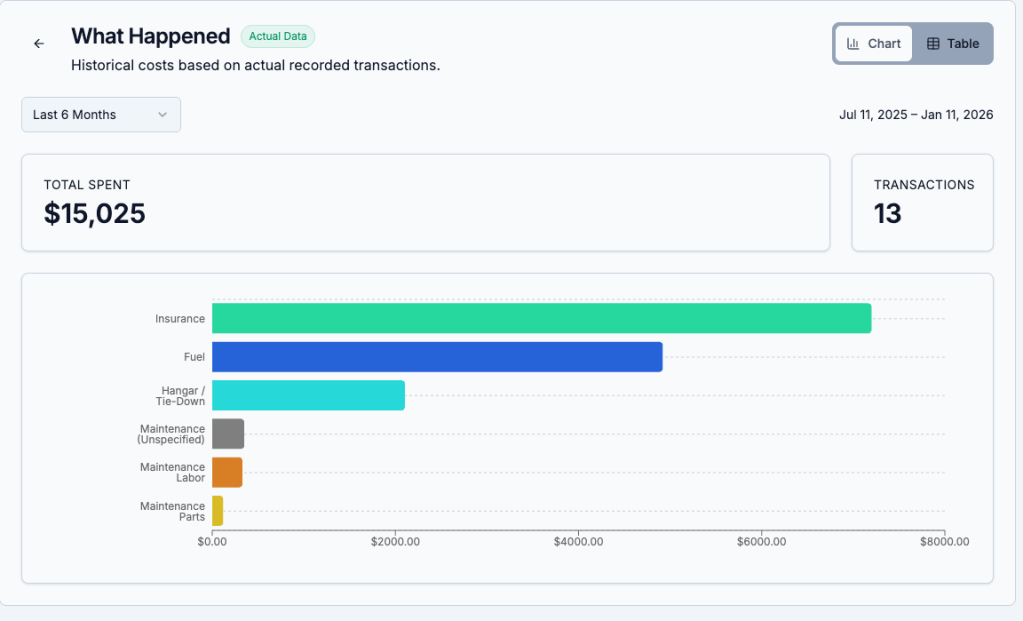Viewport: 1023px width, 621px height.
Task: Click the Actual Data badge
Action: click(277, 37)
